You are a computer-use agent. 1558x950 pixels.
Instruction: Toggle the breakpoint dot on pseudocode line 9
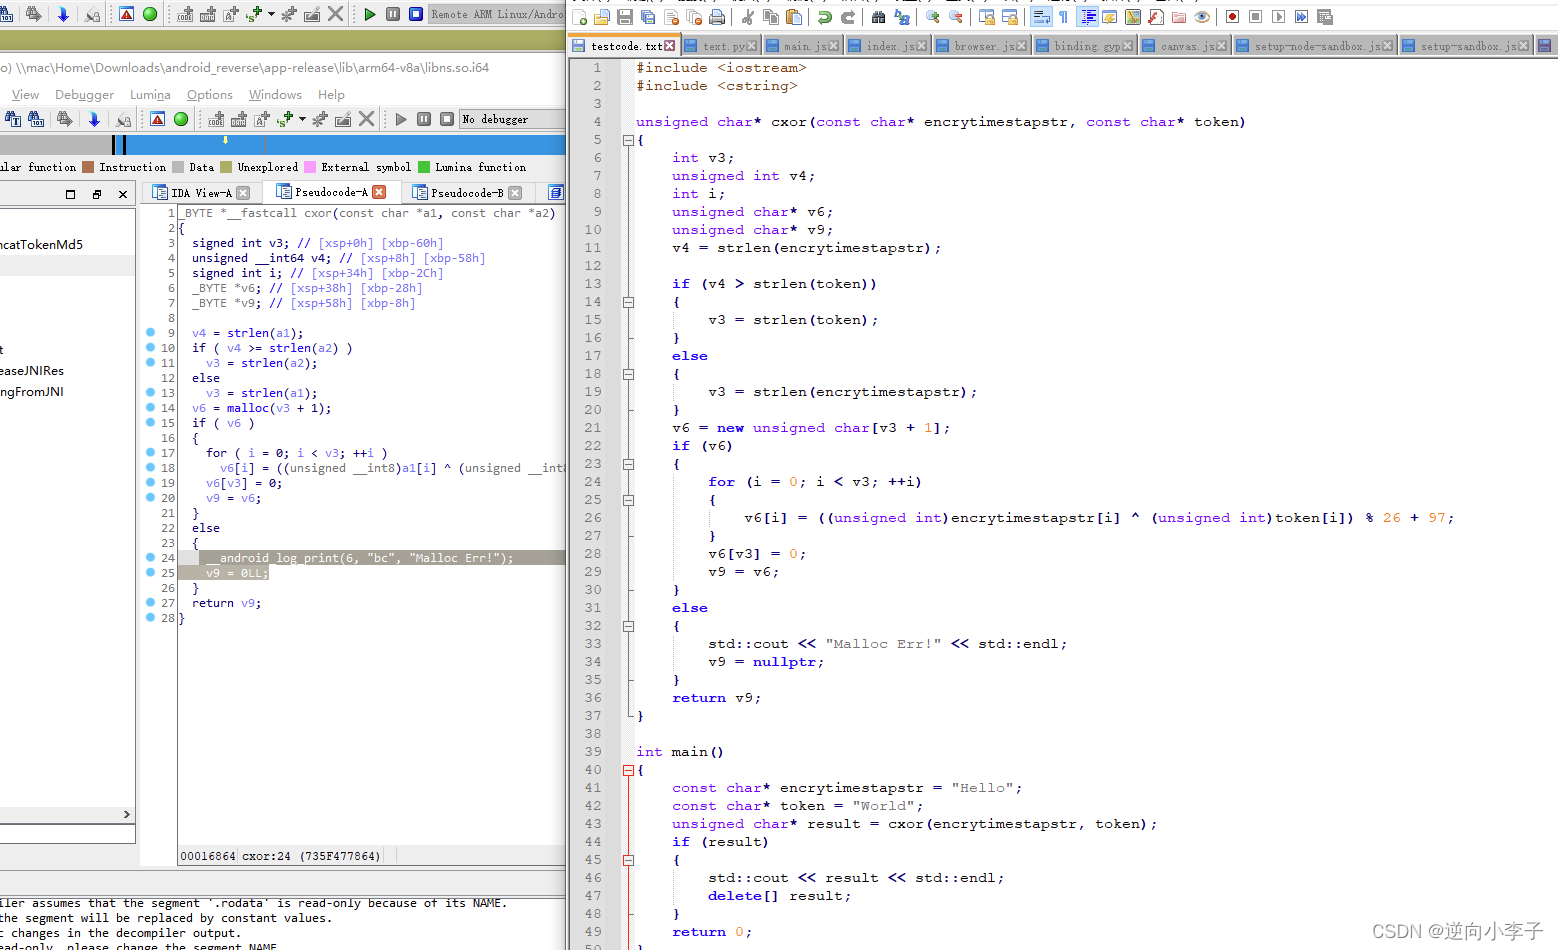(150, 332)
